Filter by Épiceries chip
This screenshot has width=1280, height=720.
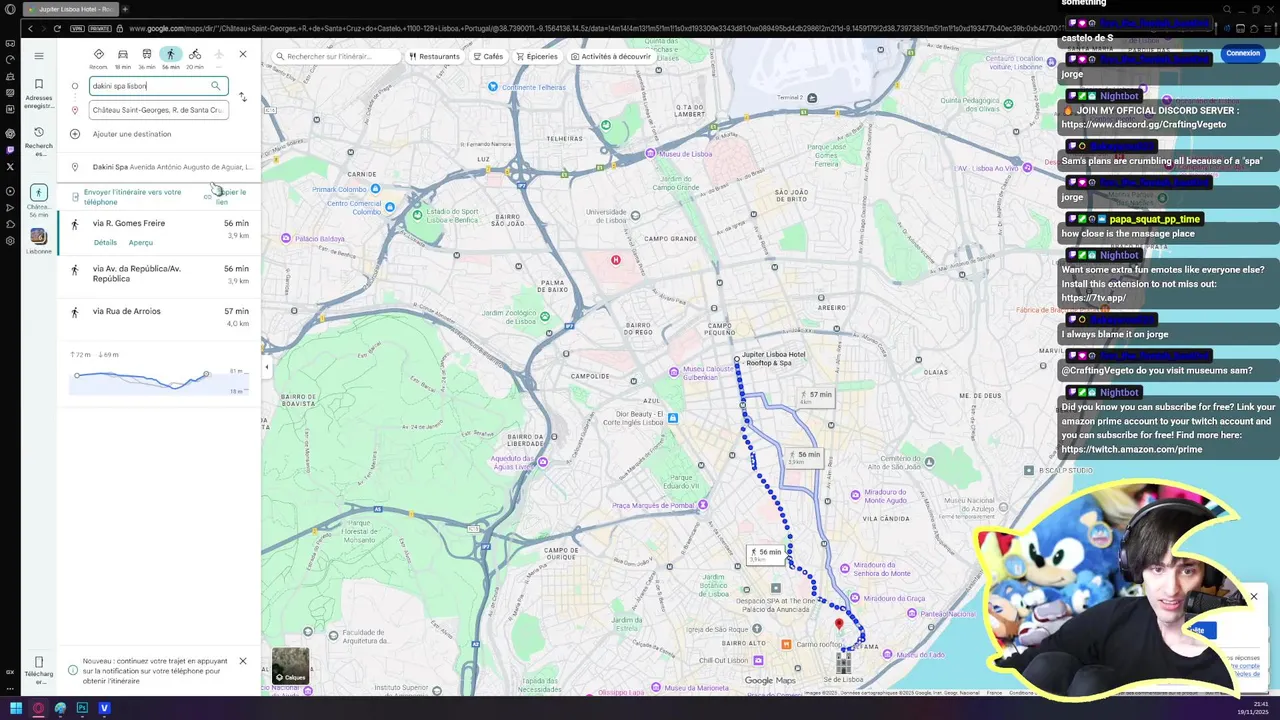[537, 57]
